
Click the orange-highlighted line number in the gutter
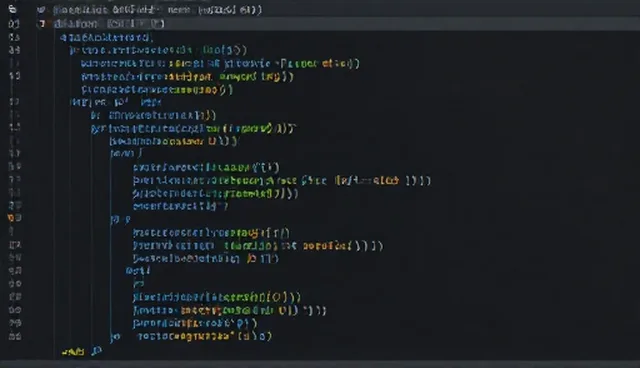pos(15,218)
